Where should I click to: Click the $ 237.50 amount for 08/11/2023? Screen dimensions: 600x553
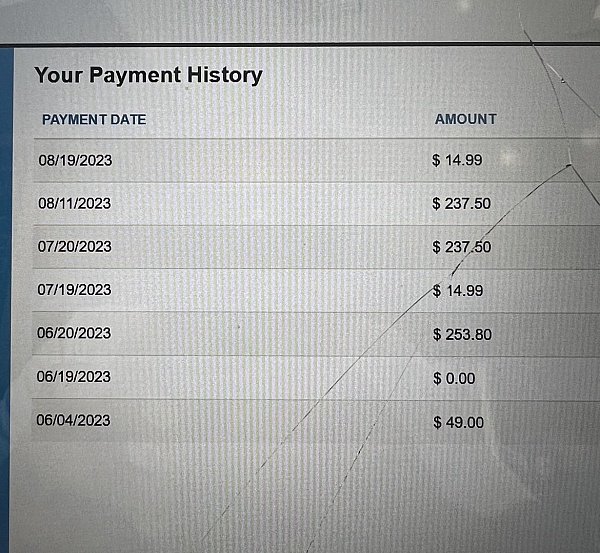pyautogui.click(x=461, y=203)
